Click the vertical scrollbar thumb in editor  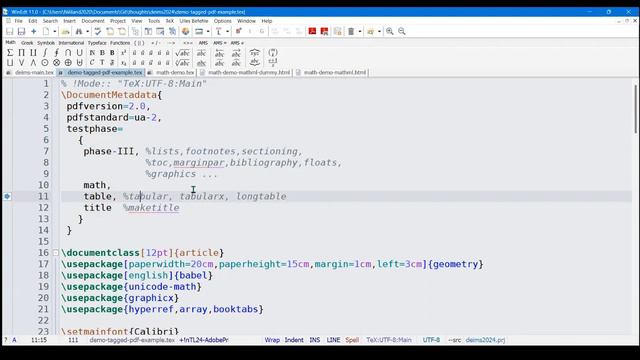coord(635,109)
